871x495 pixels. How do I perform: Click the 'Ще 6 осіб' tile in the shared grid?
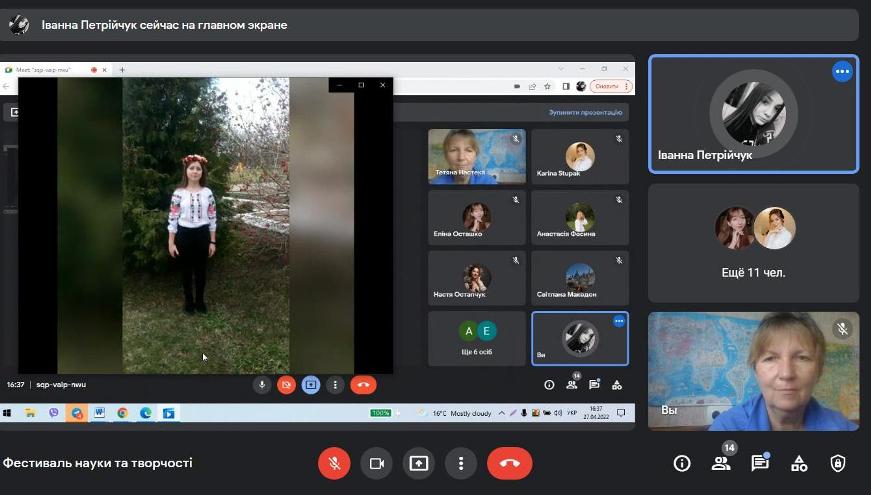(477, 338)
